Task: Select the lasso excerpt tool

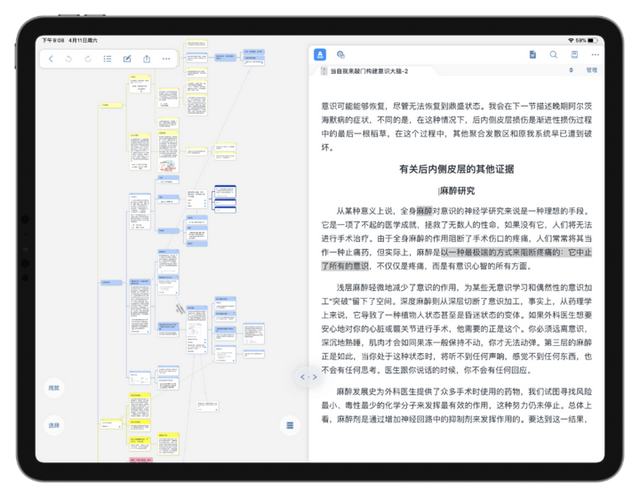Action: coord(341,54)
